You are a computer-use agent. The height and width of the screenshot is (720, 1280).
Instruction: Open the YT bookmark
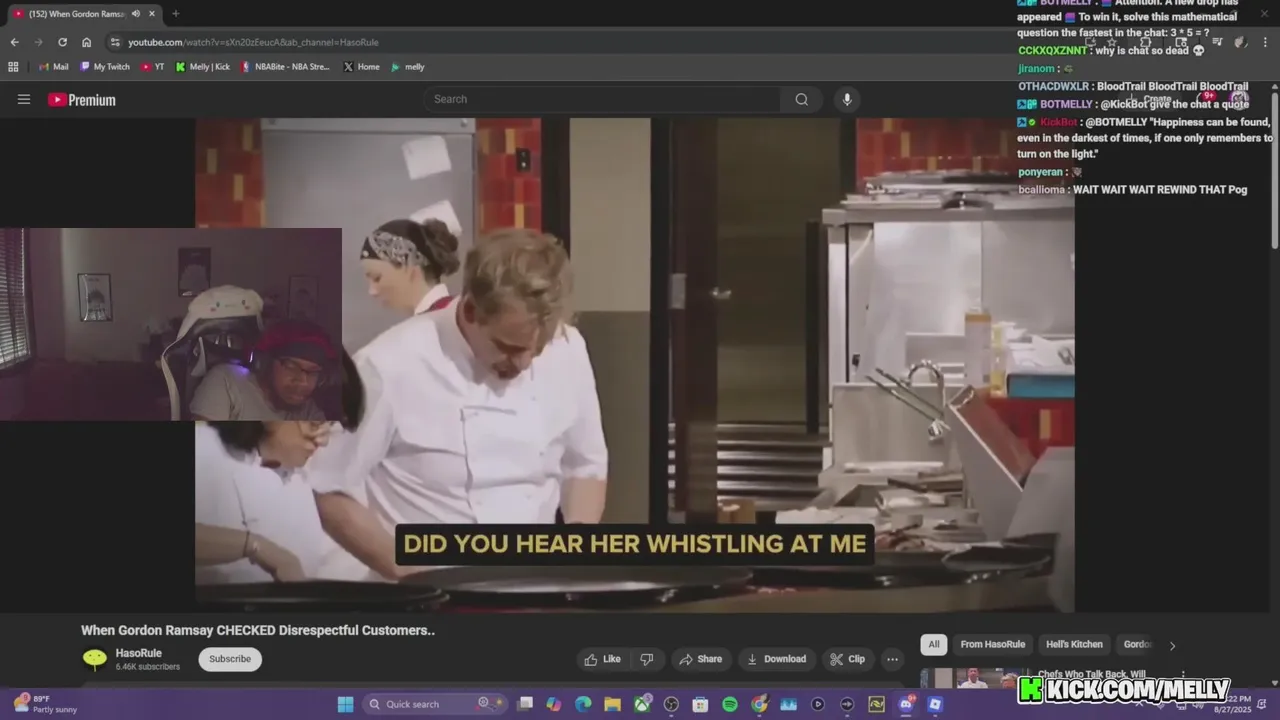[x=153, y=67]
